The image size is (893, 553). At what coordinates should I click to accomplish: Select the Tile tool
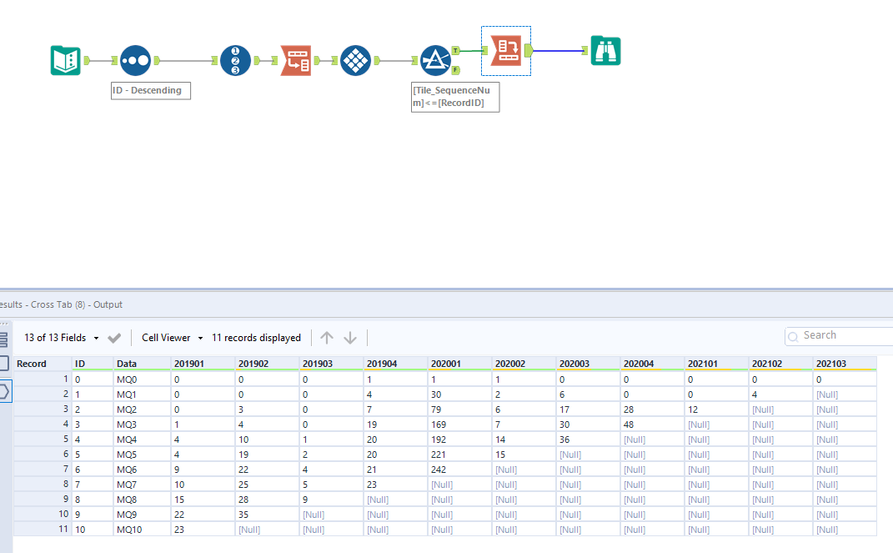point(355,60)
